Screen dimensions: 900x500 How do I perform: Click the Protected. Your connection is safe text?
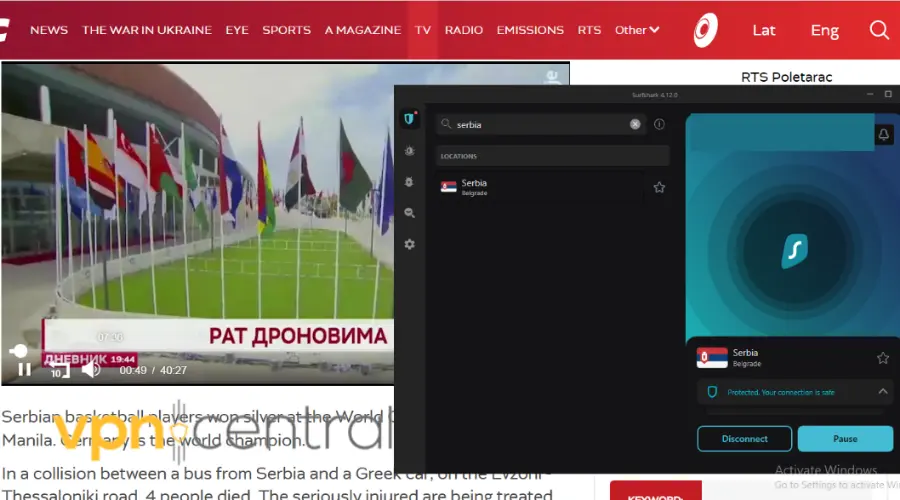pyautogui.click(x=781, y=393)
